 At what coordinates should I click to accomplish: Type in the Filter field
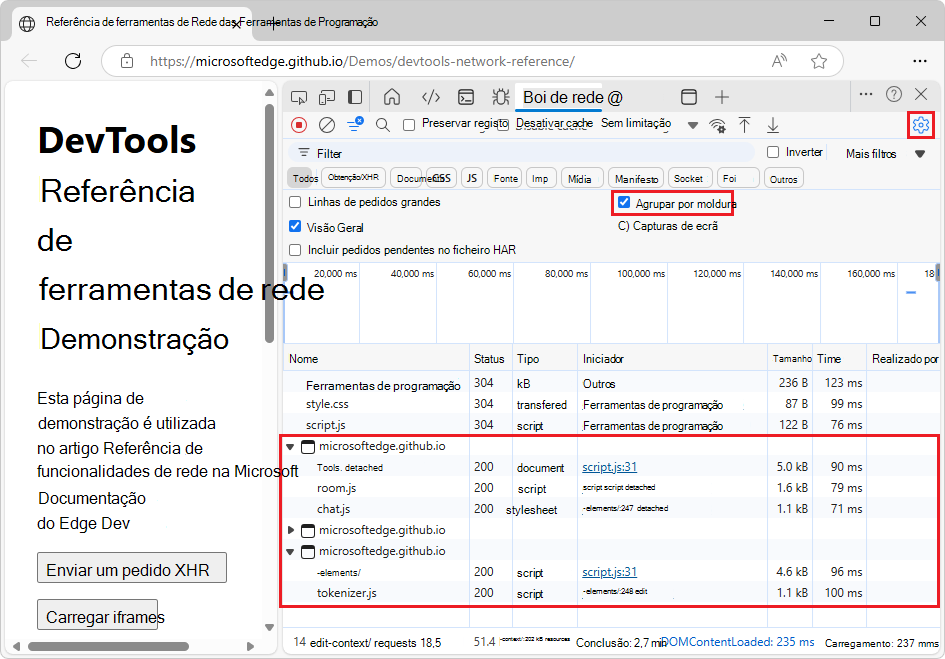tap(450, 153)
